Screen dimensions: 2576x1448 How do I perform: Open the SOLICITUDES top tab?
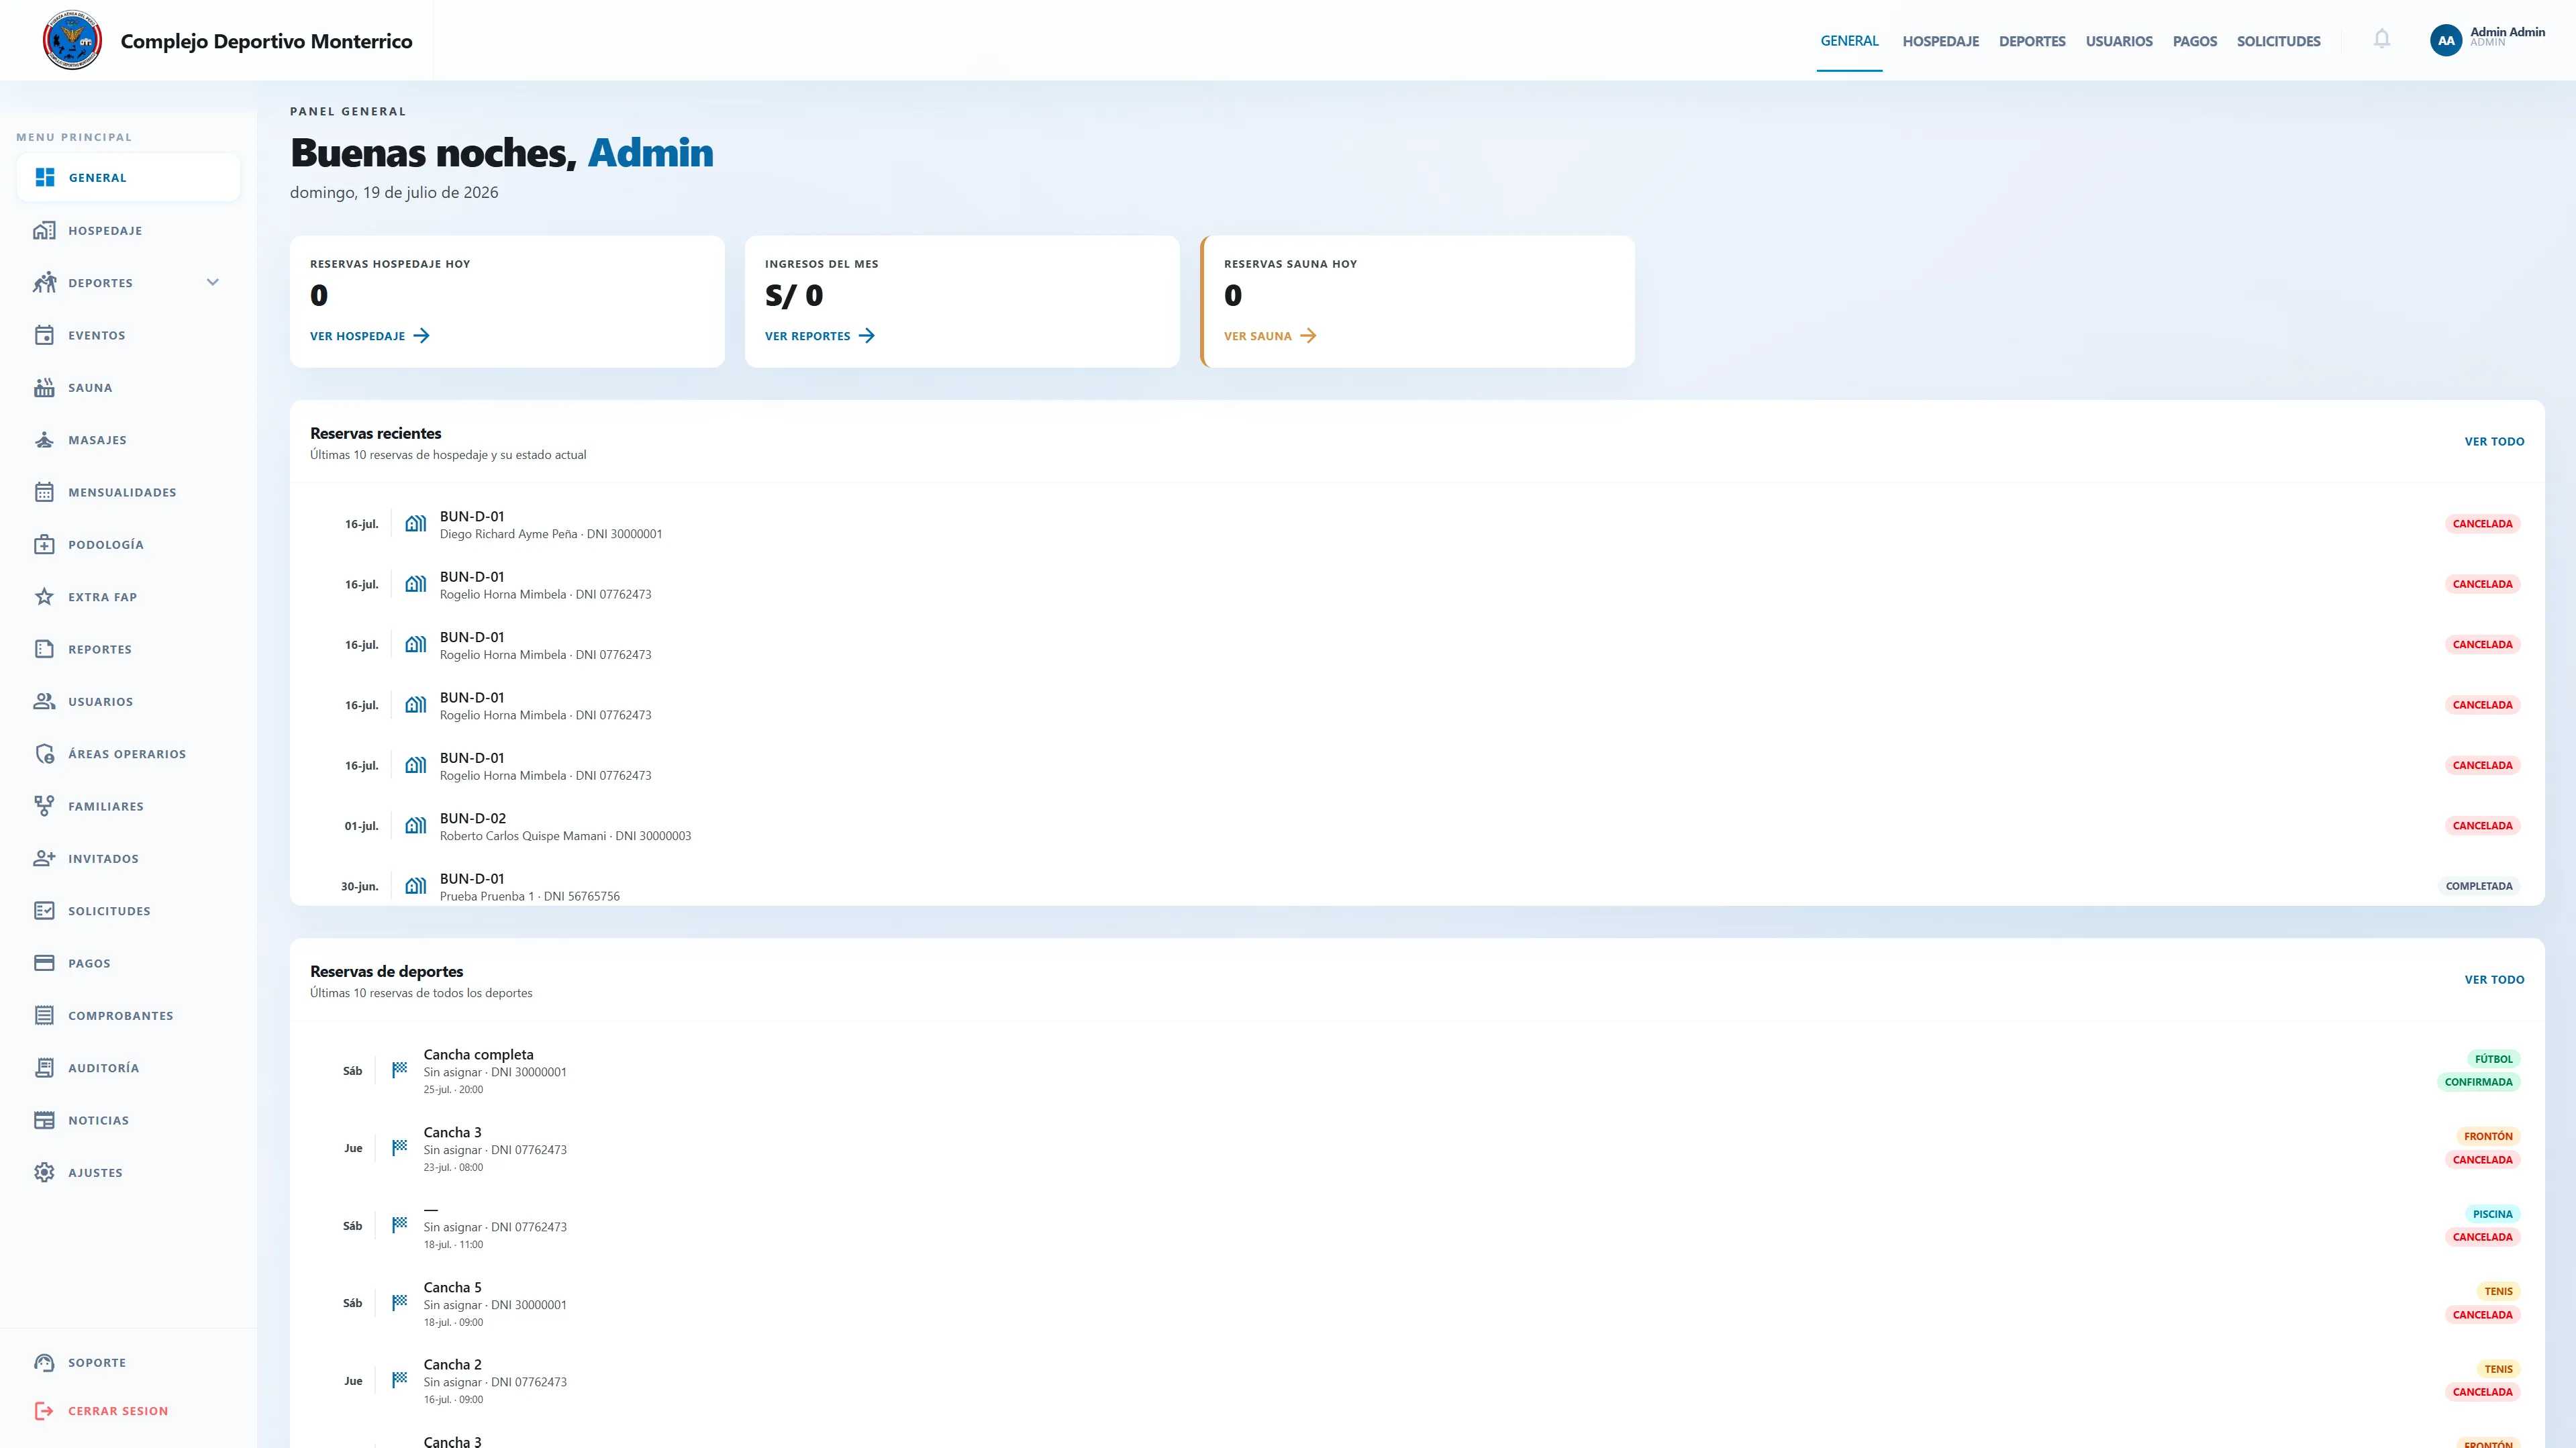pos(2278,41)
